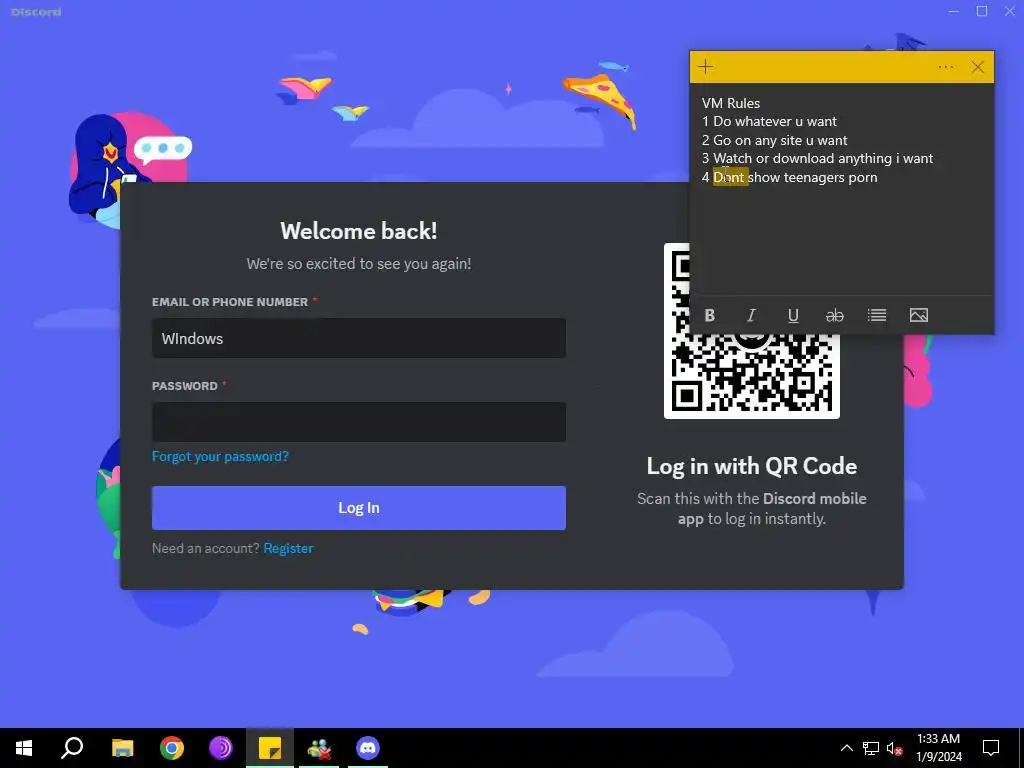The width and height of the screenshot is (1024, 768).
Task: Open network status tray icon
Action: [871, 748]
